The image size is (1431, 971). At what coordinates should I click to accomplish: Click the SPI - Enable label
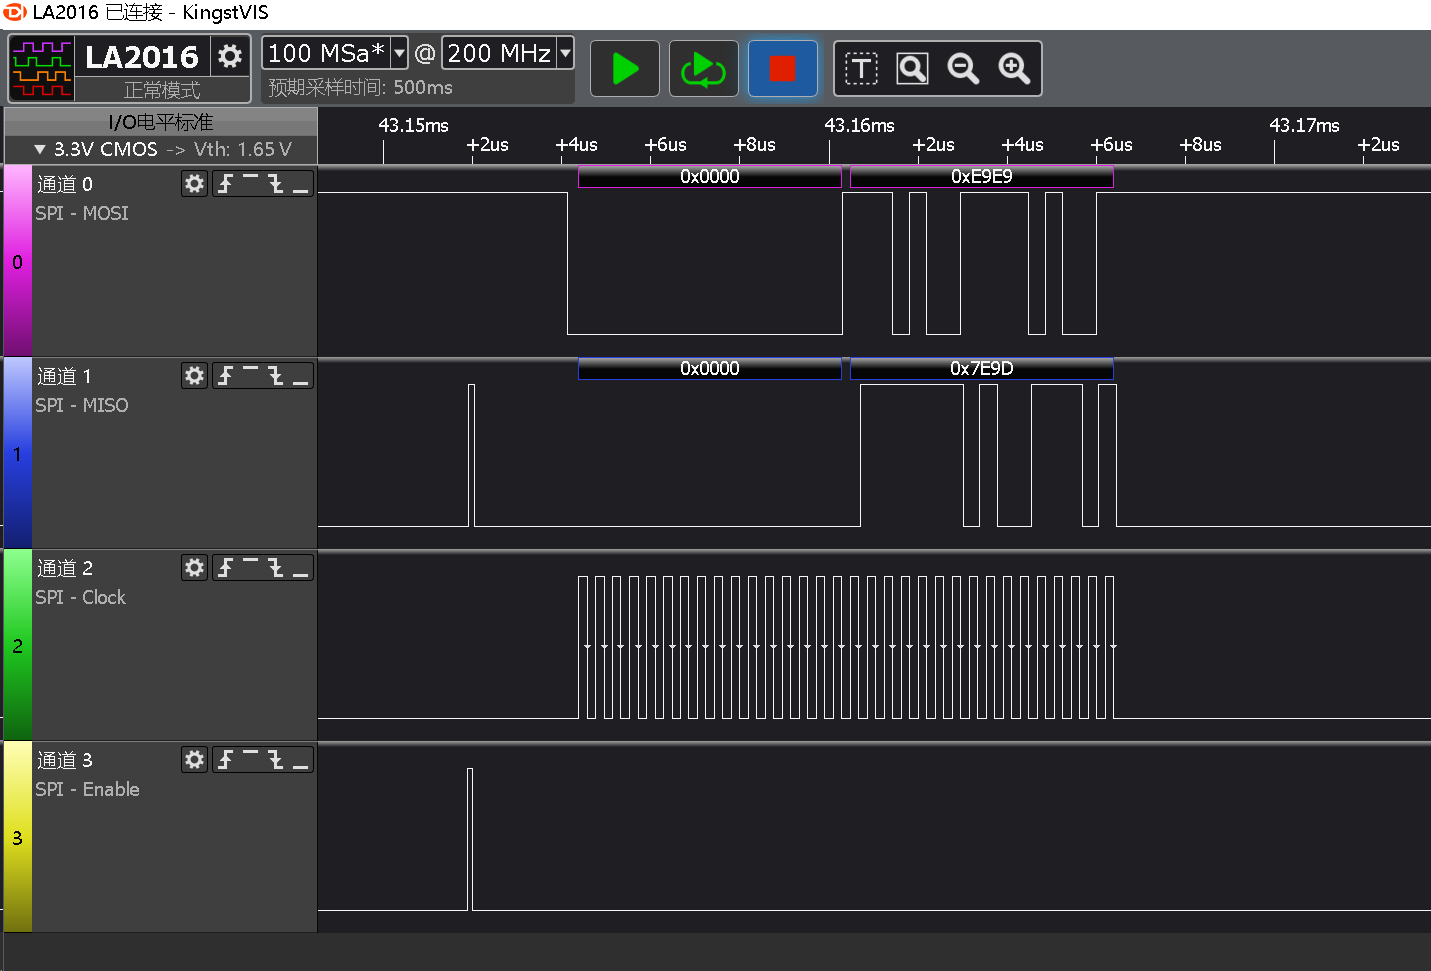click(x=88, y=789)
